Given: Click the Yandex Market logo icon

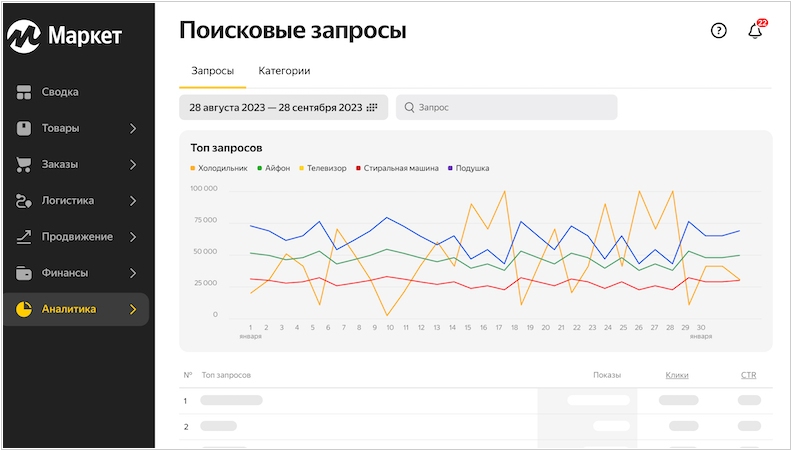Looking at the screenshot, I should click(x=24, y=36).
